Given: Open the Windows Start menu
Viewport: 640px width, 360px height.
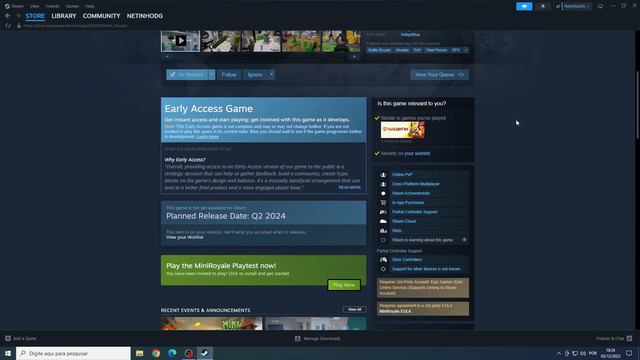Looking at the screenshot, I should pyautogui.click(x=8, y=353).
